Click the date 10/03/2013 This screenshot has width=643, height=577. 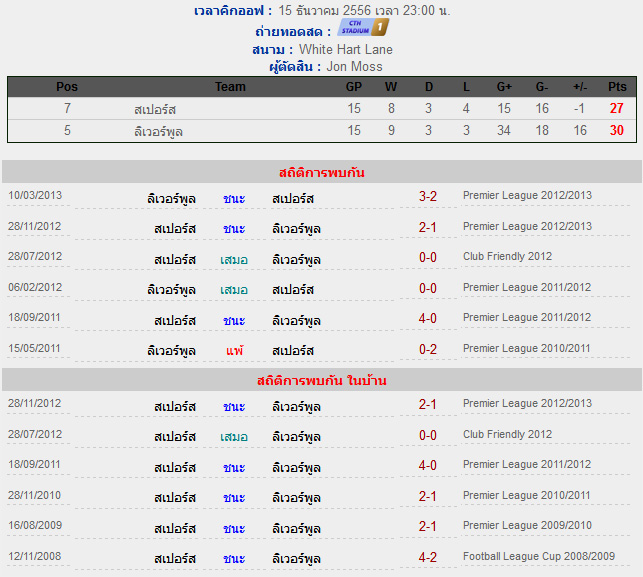(35, 195)
